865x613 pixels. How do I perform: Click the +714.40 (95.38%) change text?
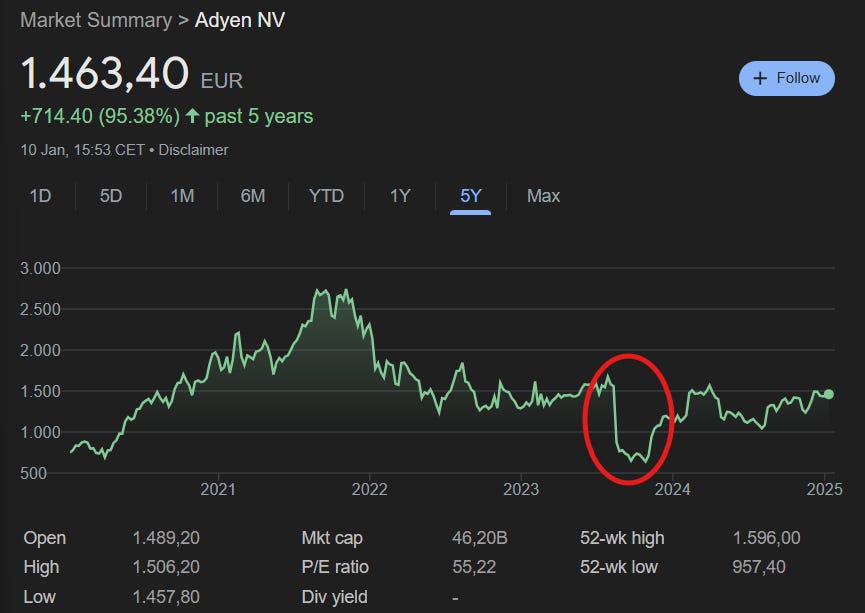coord(100,116)
